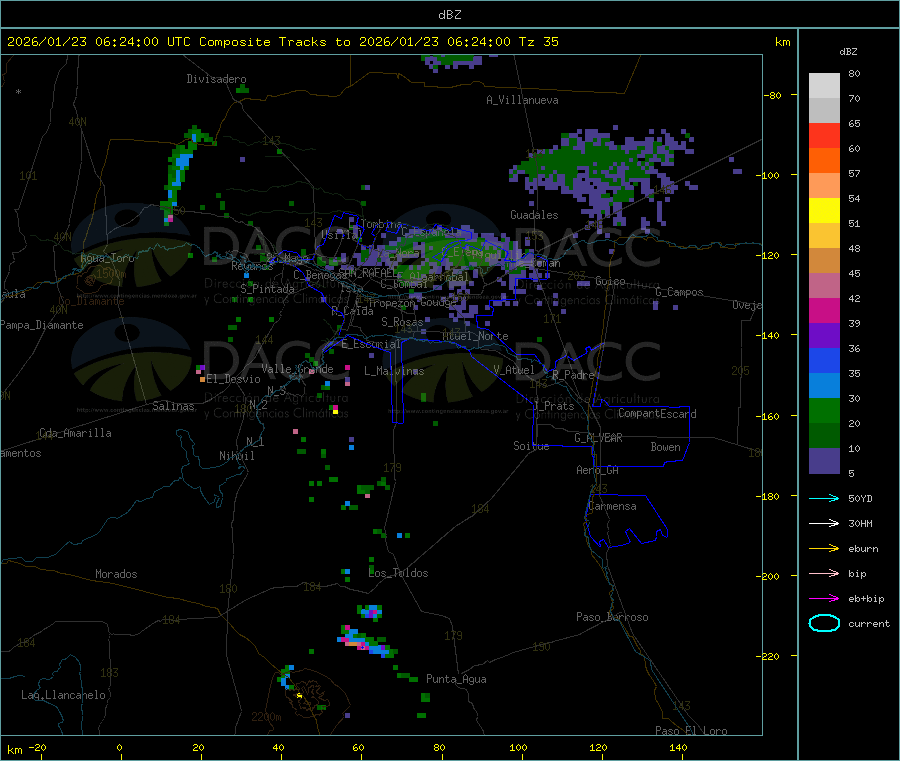
Task: Click the green echo cell near Divisadero
Action: pyautogui.click(x=243, y=89)
